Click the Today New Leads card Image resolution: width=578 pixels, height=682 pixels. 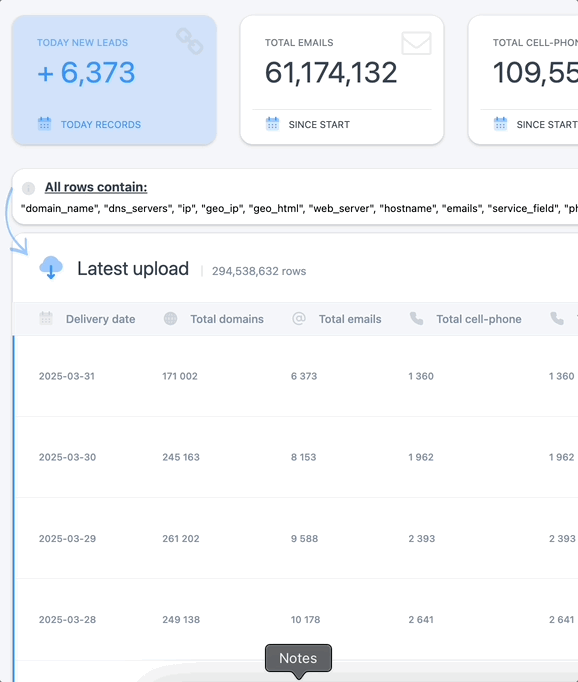tap(114, 80)
